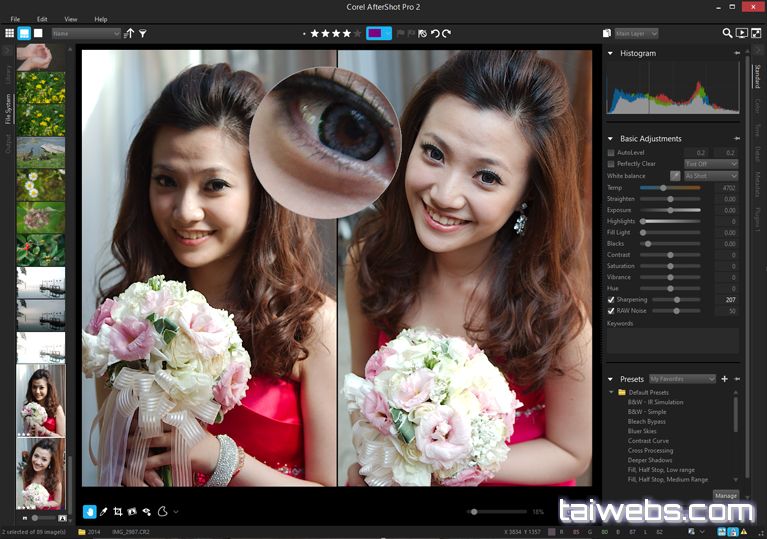The width and height of the screenshot is (767, 539).
Task: Rotate image left with undo arrow icon
Action: [x=434, y=33]
